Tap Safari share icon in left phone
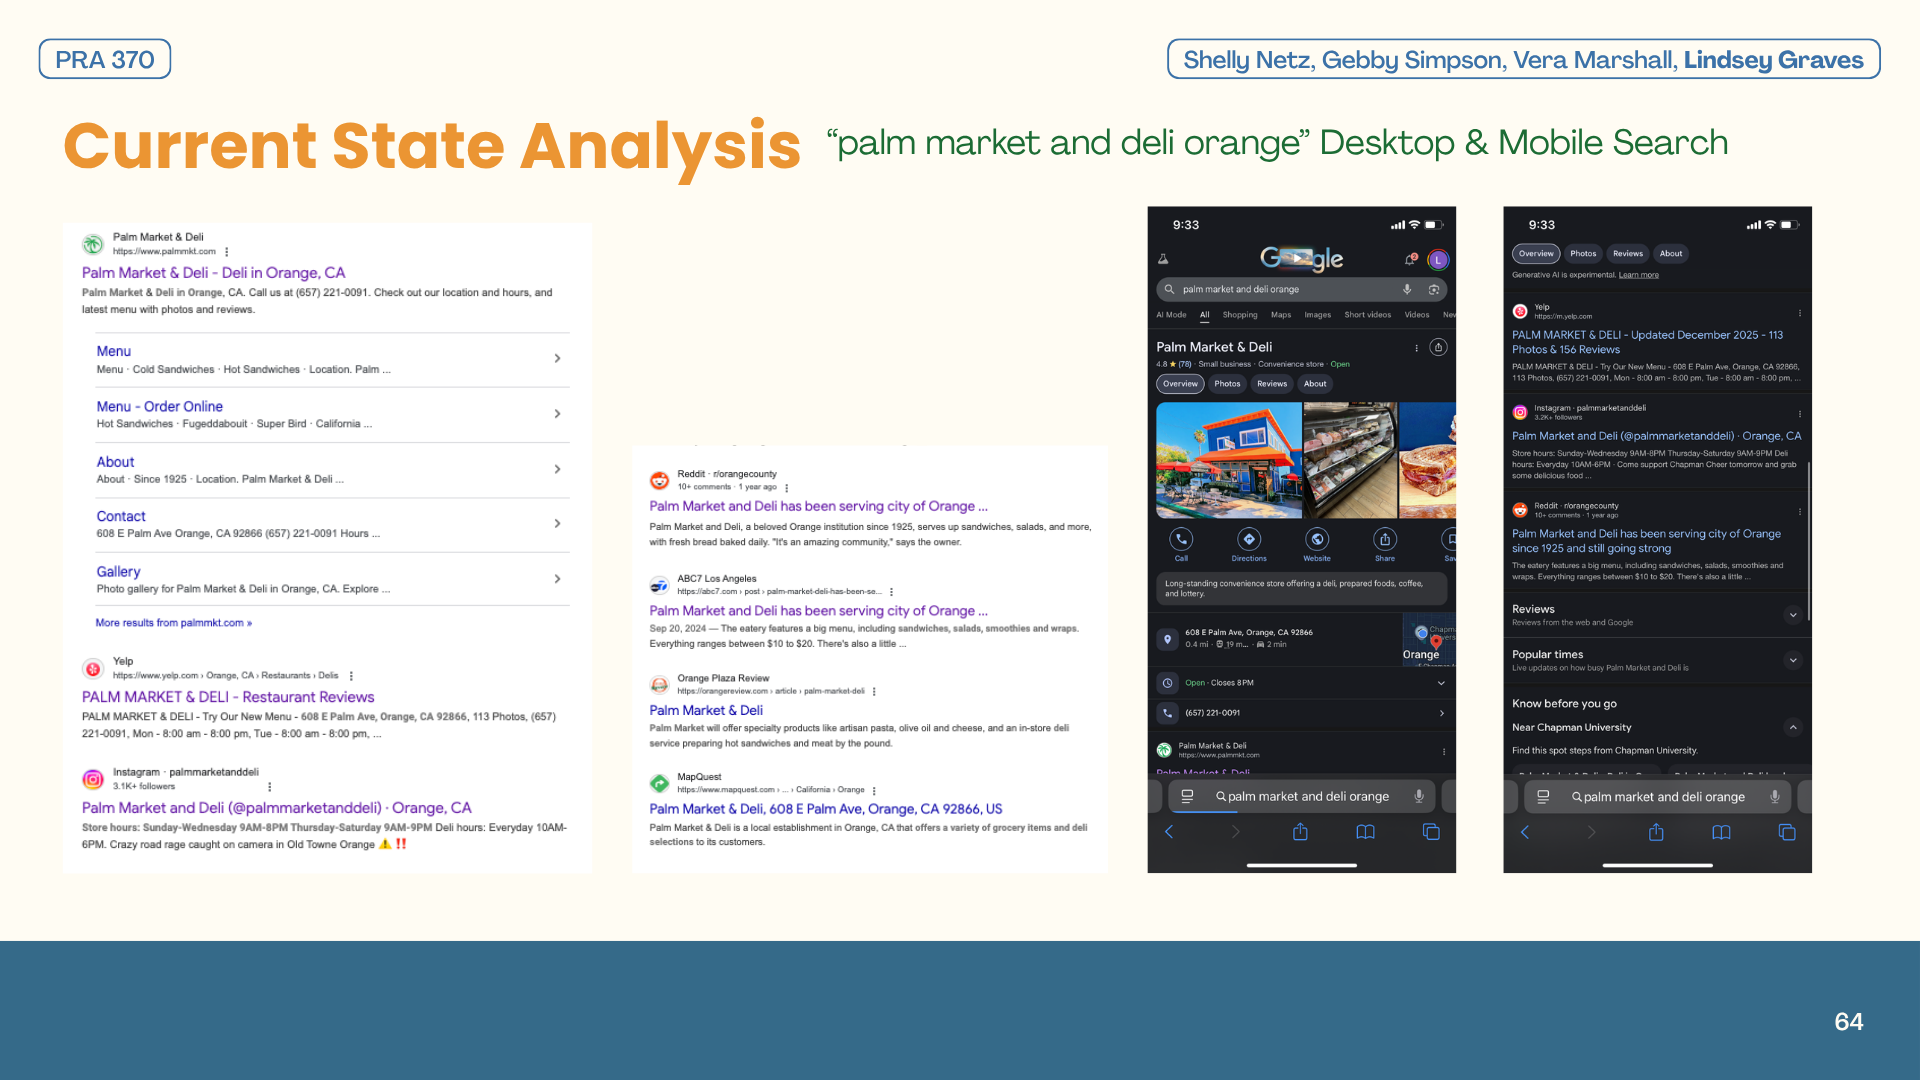The width and height of the screenshot is (1920, 1080). tap(1300, 832)
